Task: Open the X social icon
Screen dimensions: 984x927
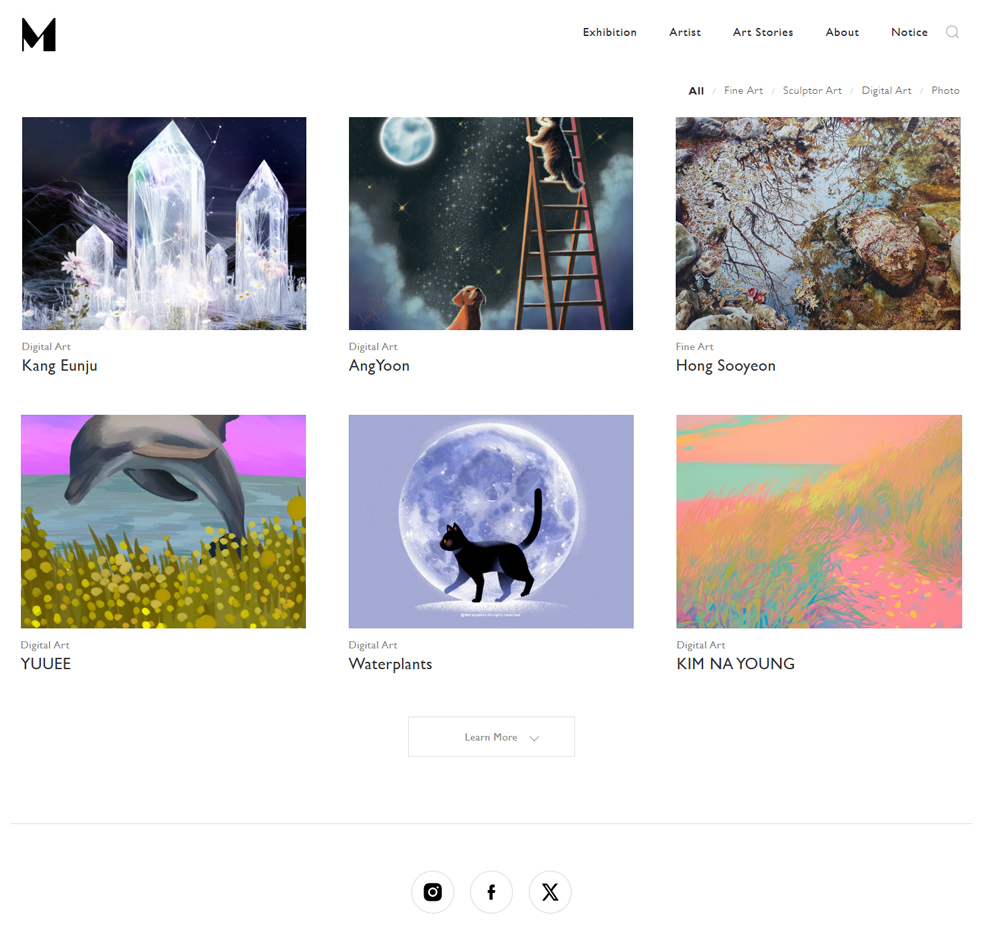Action: 550,892
